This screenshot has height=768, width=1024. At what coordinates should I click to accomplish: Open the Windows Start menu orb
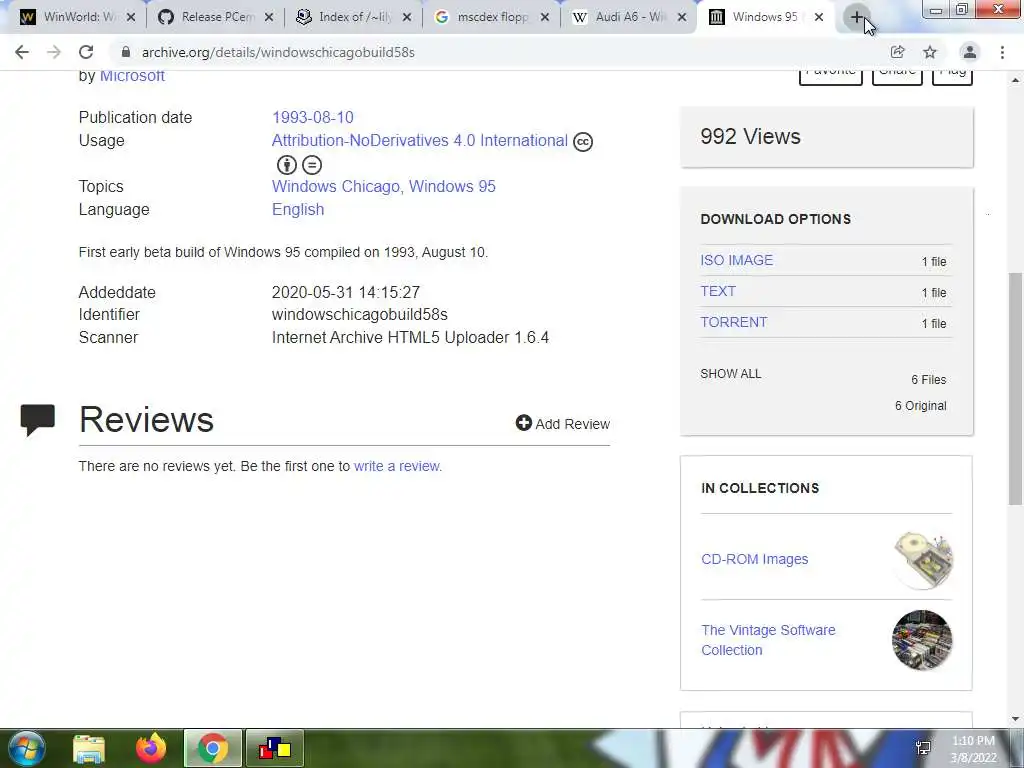pos(27,748)
